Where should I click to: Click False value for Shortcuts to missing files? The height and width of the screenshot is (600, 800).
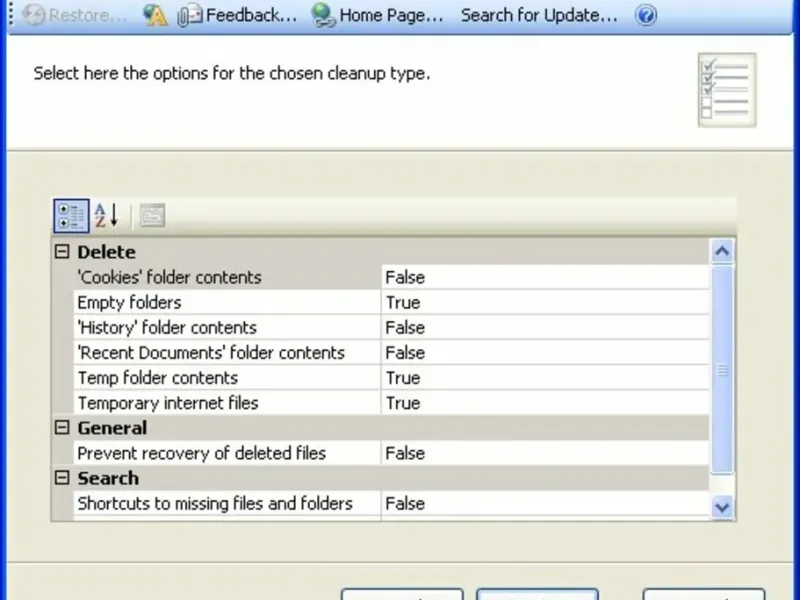click(x=545, y=504)
